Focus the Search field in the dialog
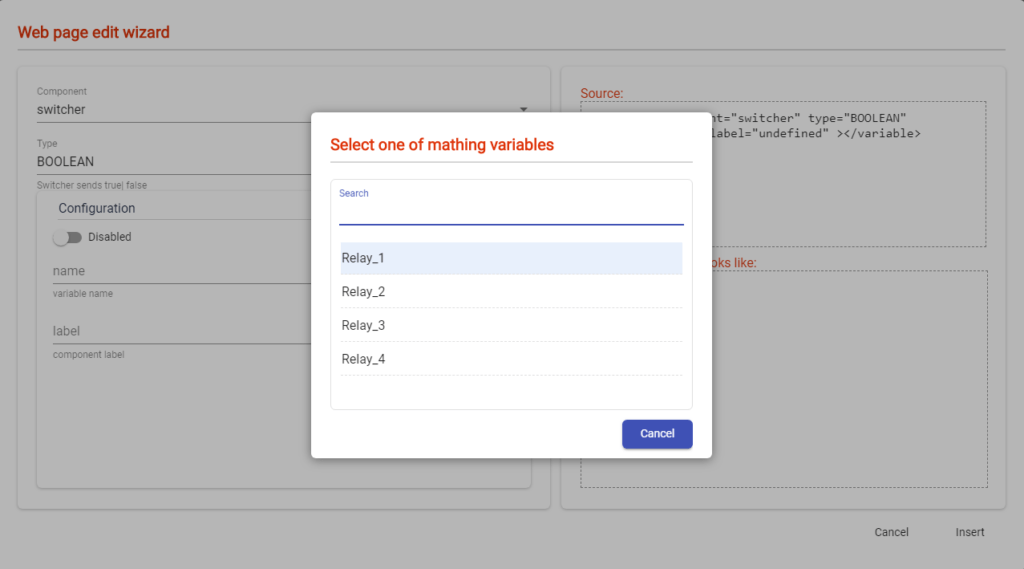The width and height of the screenshot is (1024, 569). [x=511, y=213]
